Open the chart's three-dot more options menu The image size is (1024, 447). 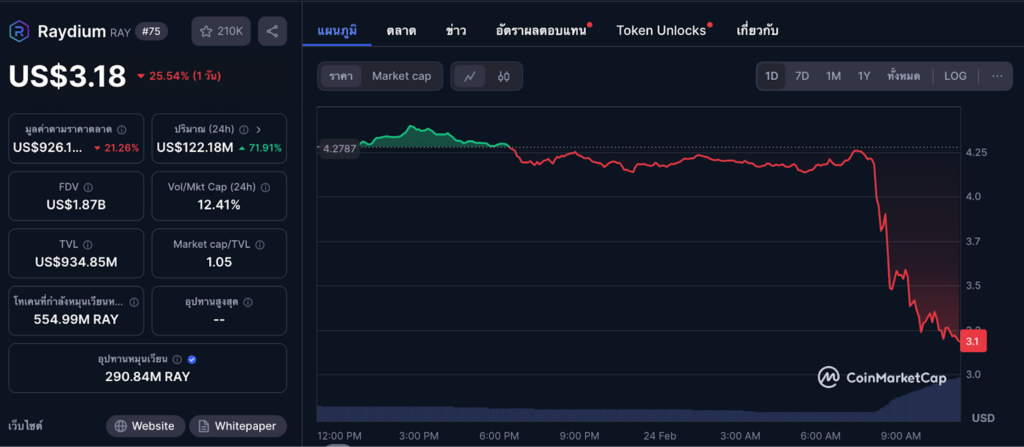[997, 76]
